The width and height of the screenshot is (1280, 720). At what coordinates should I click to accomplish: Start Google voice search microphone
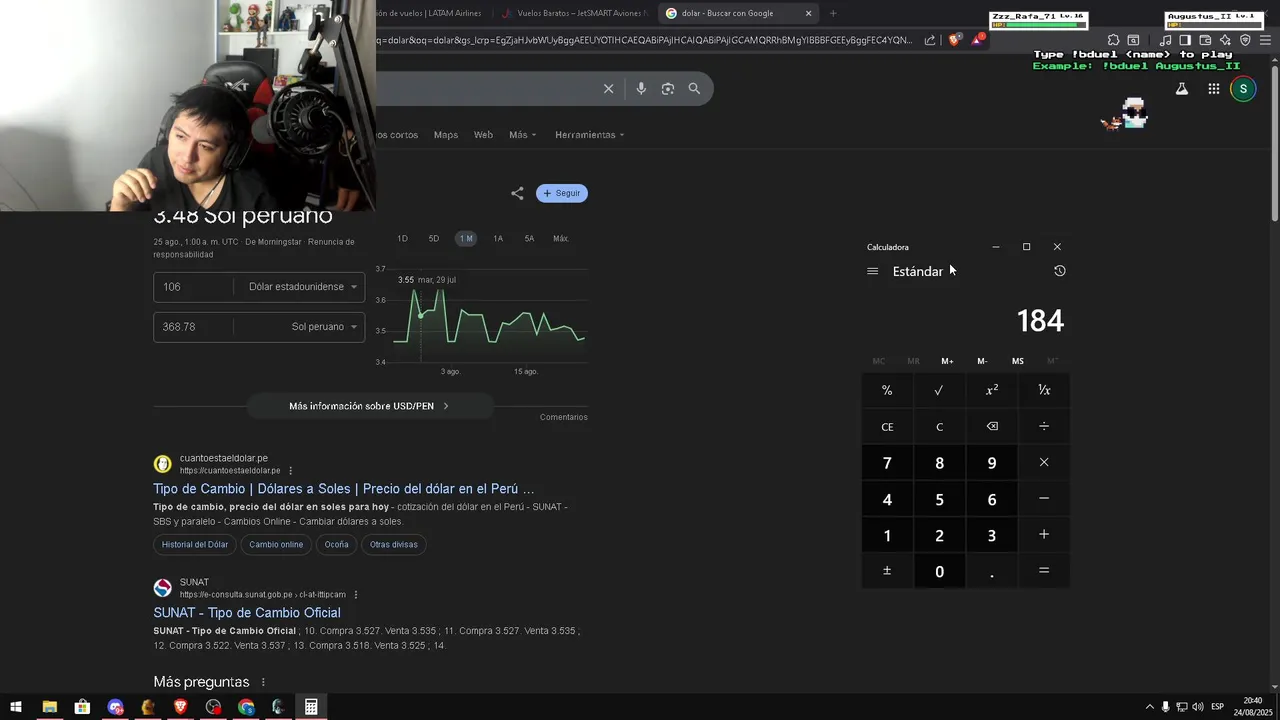pyautogui.click(x=641, y=89)
